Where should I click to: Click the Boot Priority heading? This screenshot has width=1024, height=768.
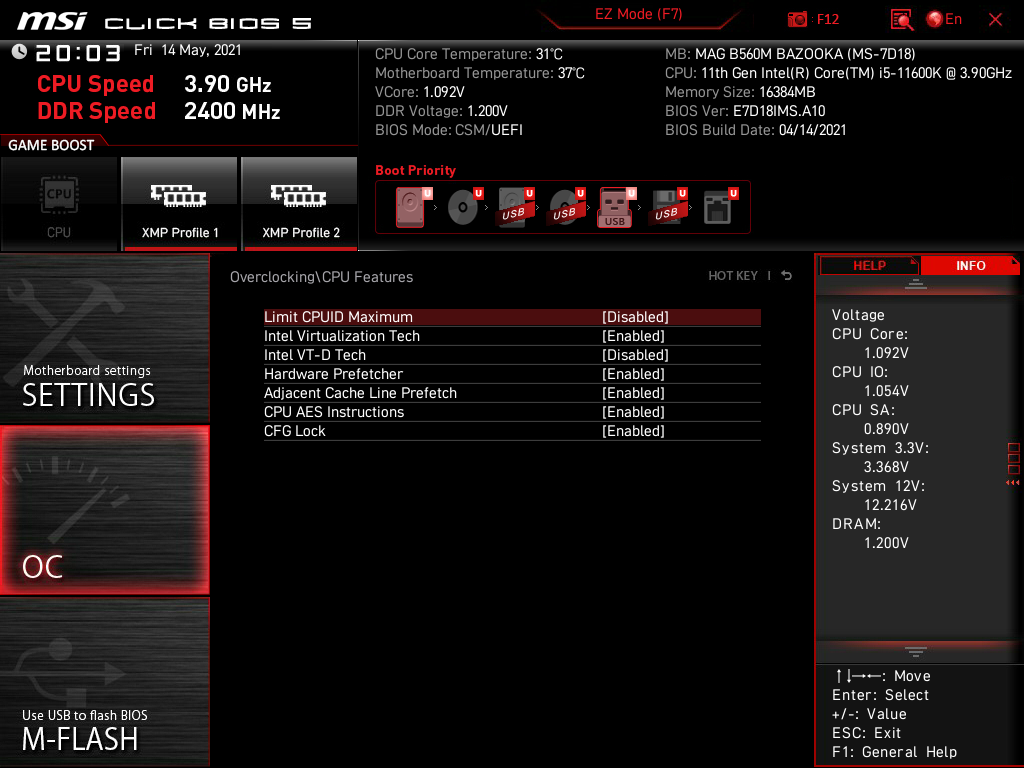coord(415,170)
